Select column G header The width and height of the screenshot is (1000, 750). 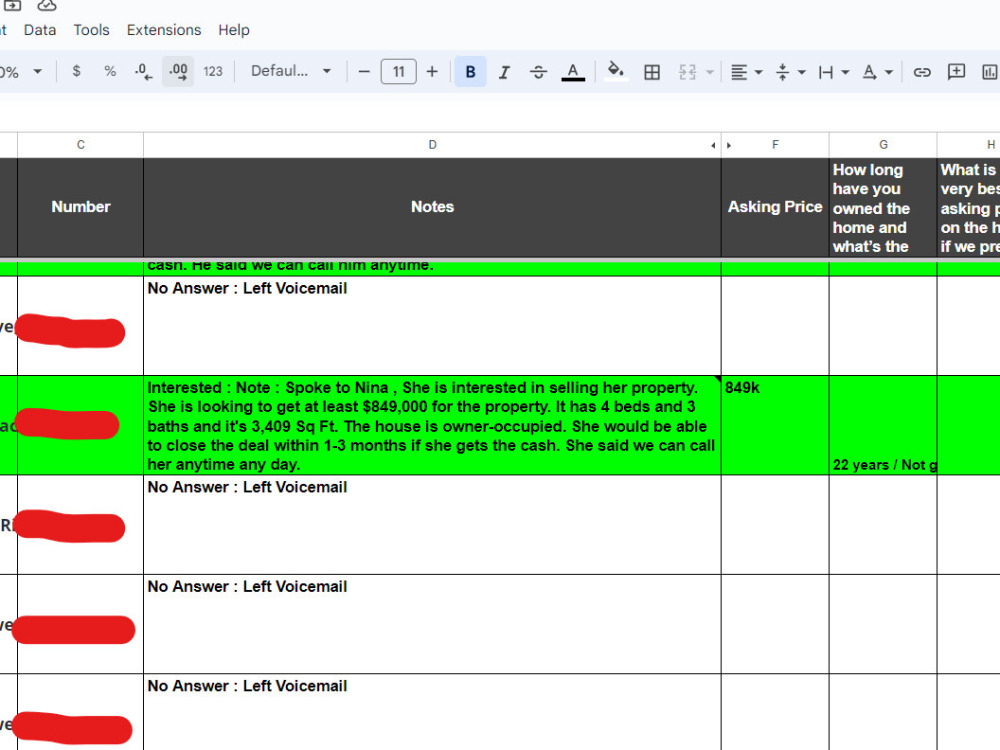(x=883, y=145)
